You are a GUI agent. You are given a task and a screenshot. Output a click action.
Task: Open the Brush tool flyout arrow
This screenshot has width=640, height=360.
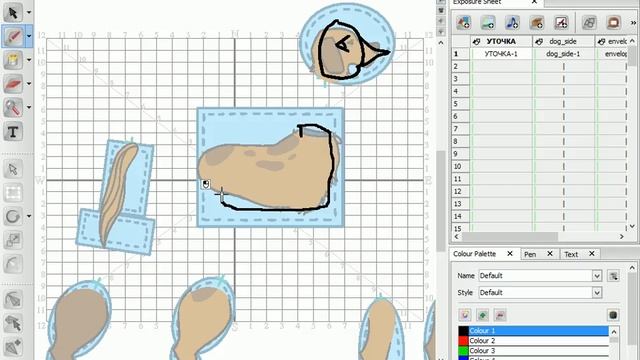click(x=29, y=36)
